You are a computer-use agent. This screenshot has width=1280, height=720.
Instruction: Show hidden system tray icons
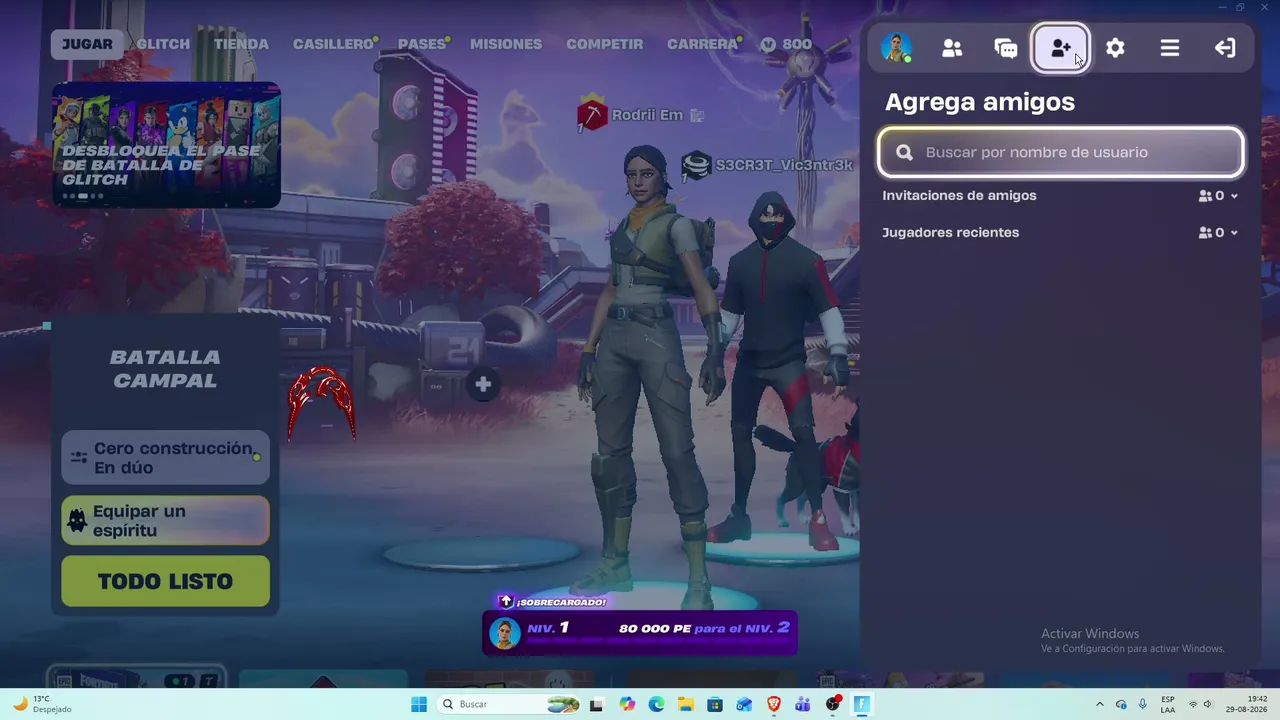1100,704
